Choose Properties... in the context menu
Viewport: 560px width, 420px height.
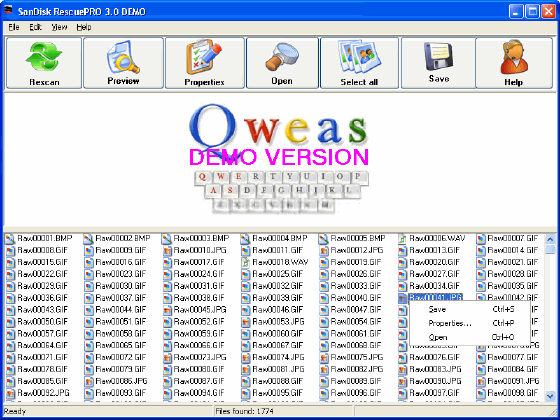tap(469, 324)
